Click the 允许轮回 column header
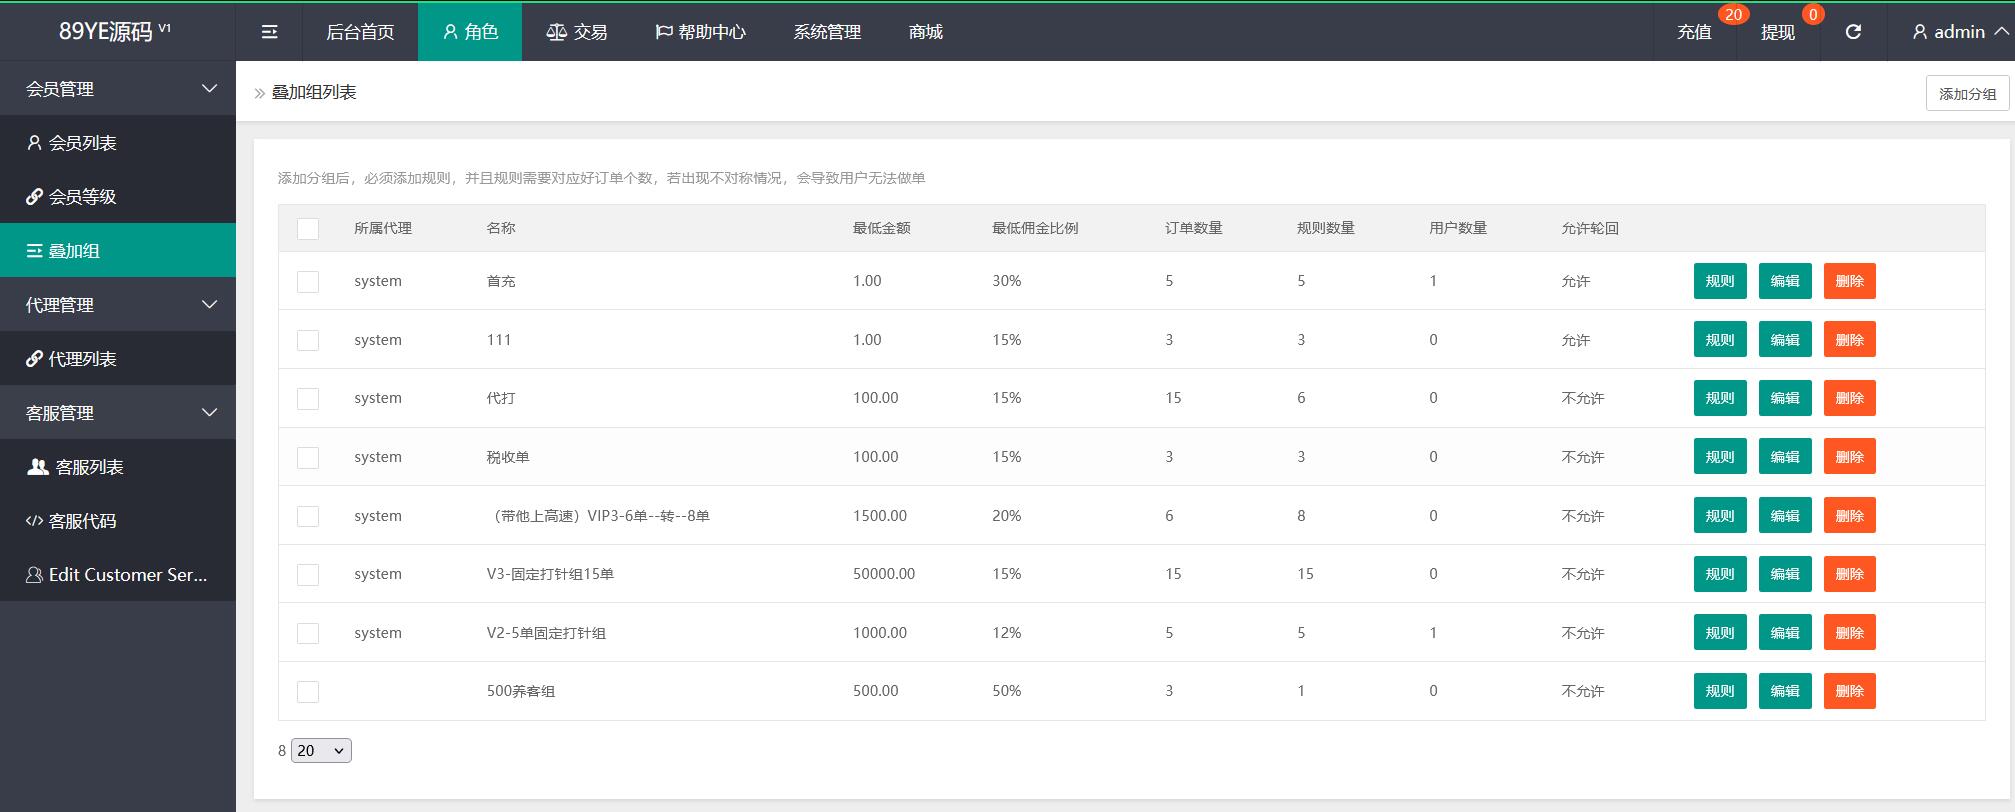 click(x=1590, y=228)
